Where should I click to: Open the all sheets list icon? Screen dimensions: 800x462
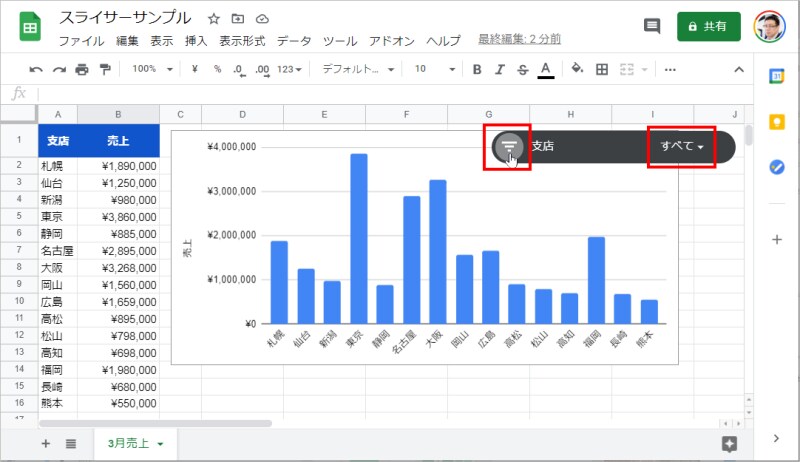pos(71,444)
